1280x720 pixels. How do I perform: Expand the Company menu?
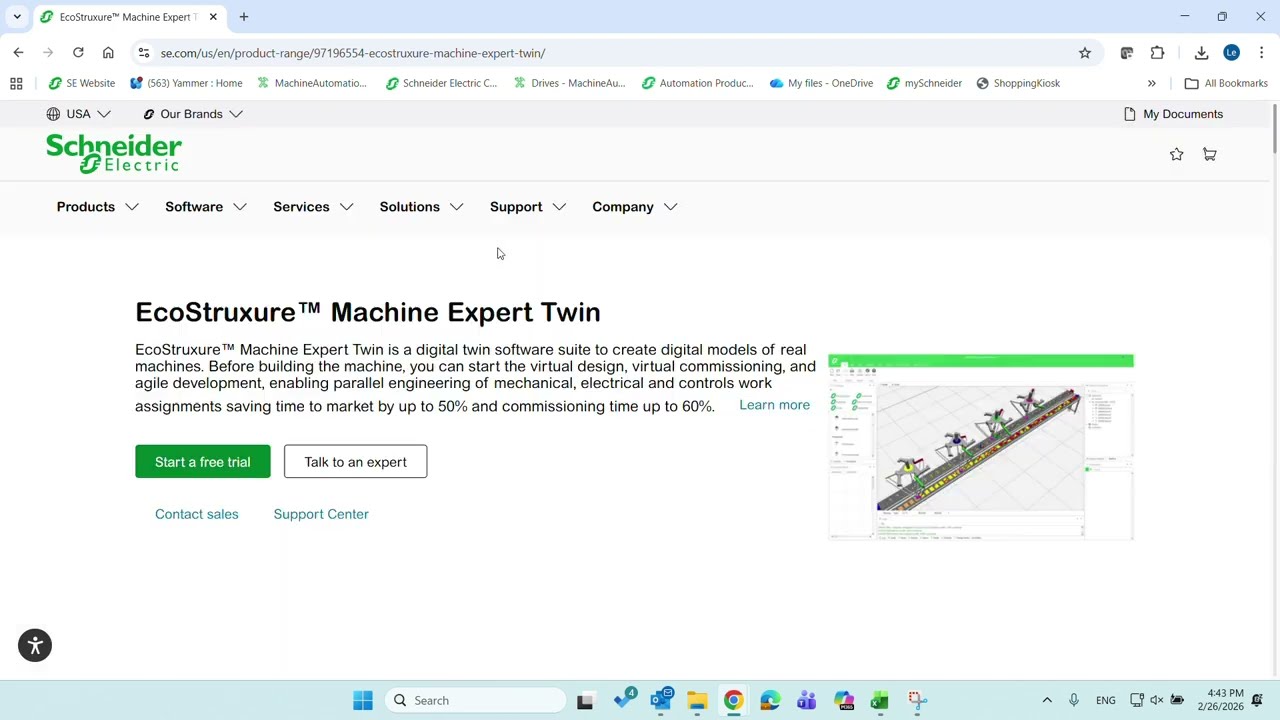[634, 207]
